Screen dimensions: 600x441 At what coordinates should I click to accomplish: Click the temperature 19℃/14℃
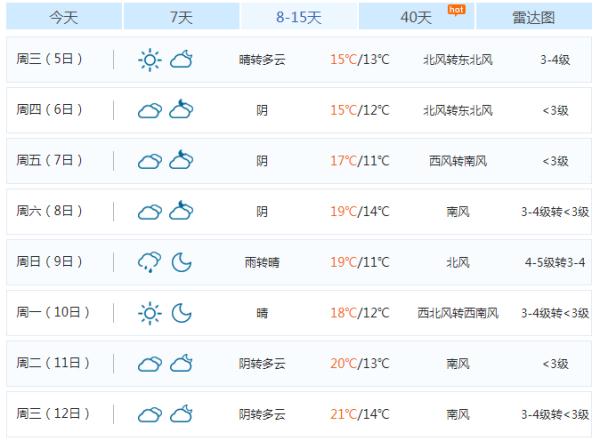click(360, 211)
